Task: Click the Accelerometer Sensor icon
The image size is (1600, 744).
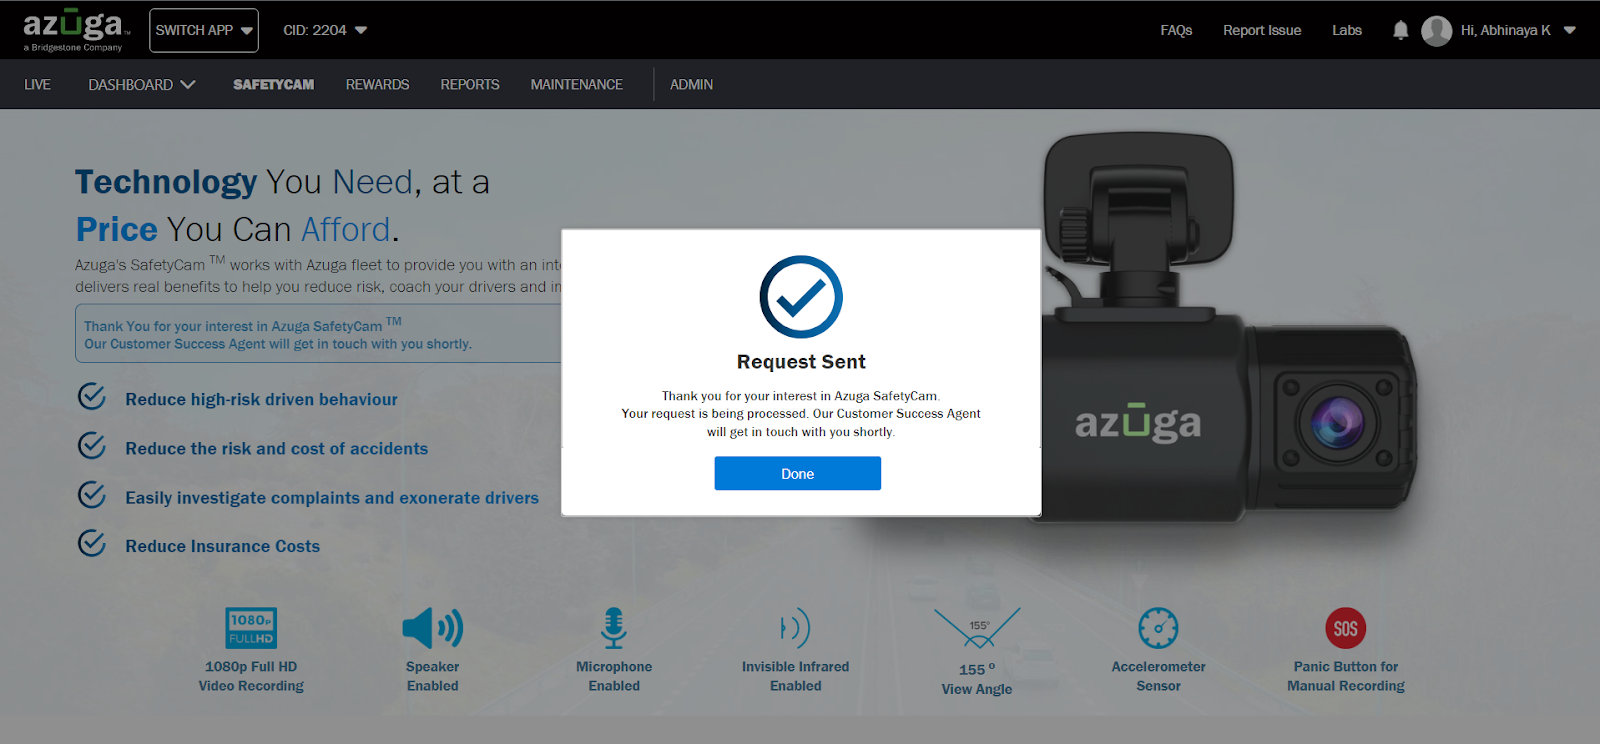Action: pos(1158,628)
